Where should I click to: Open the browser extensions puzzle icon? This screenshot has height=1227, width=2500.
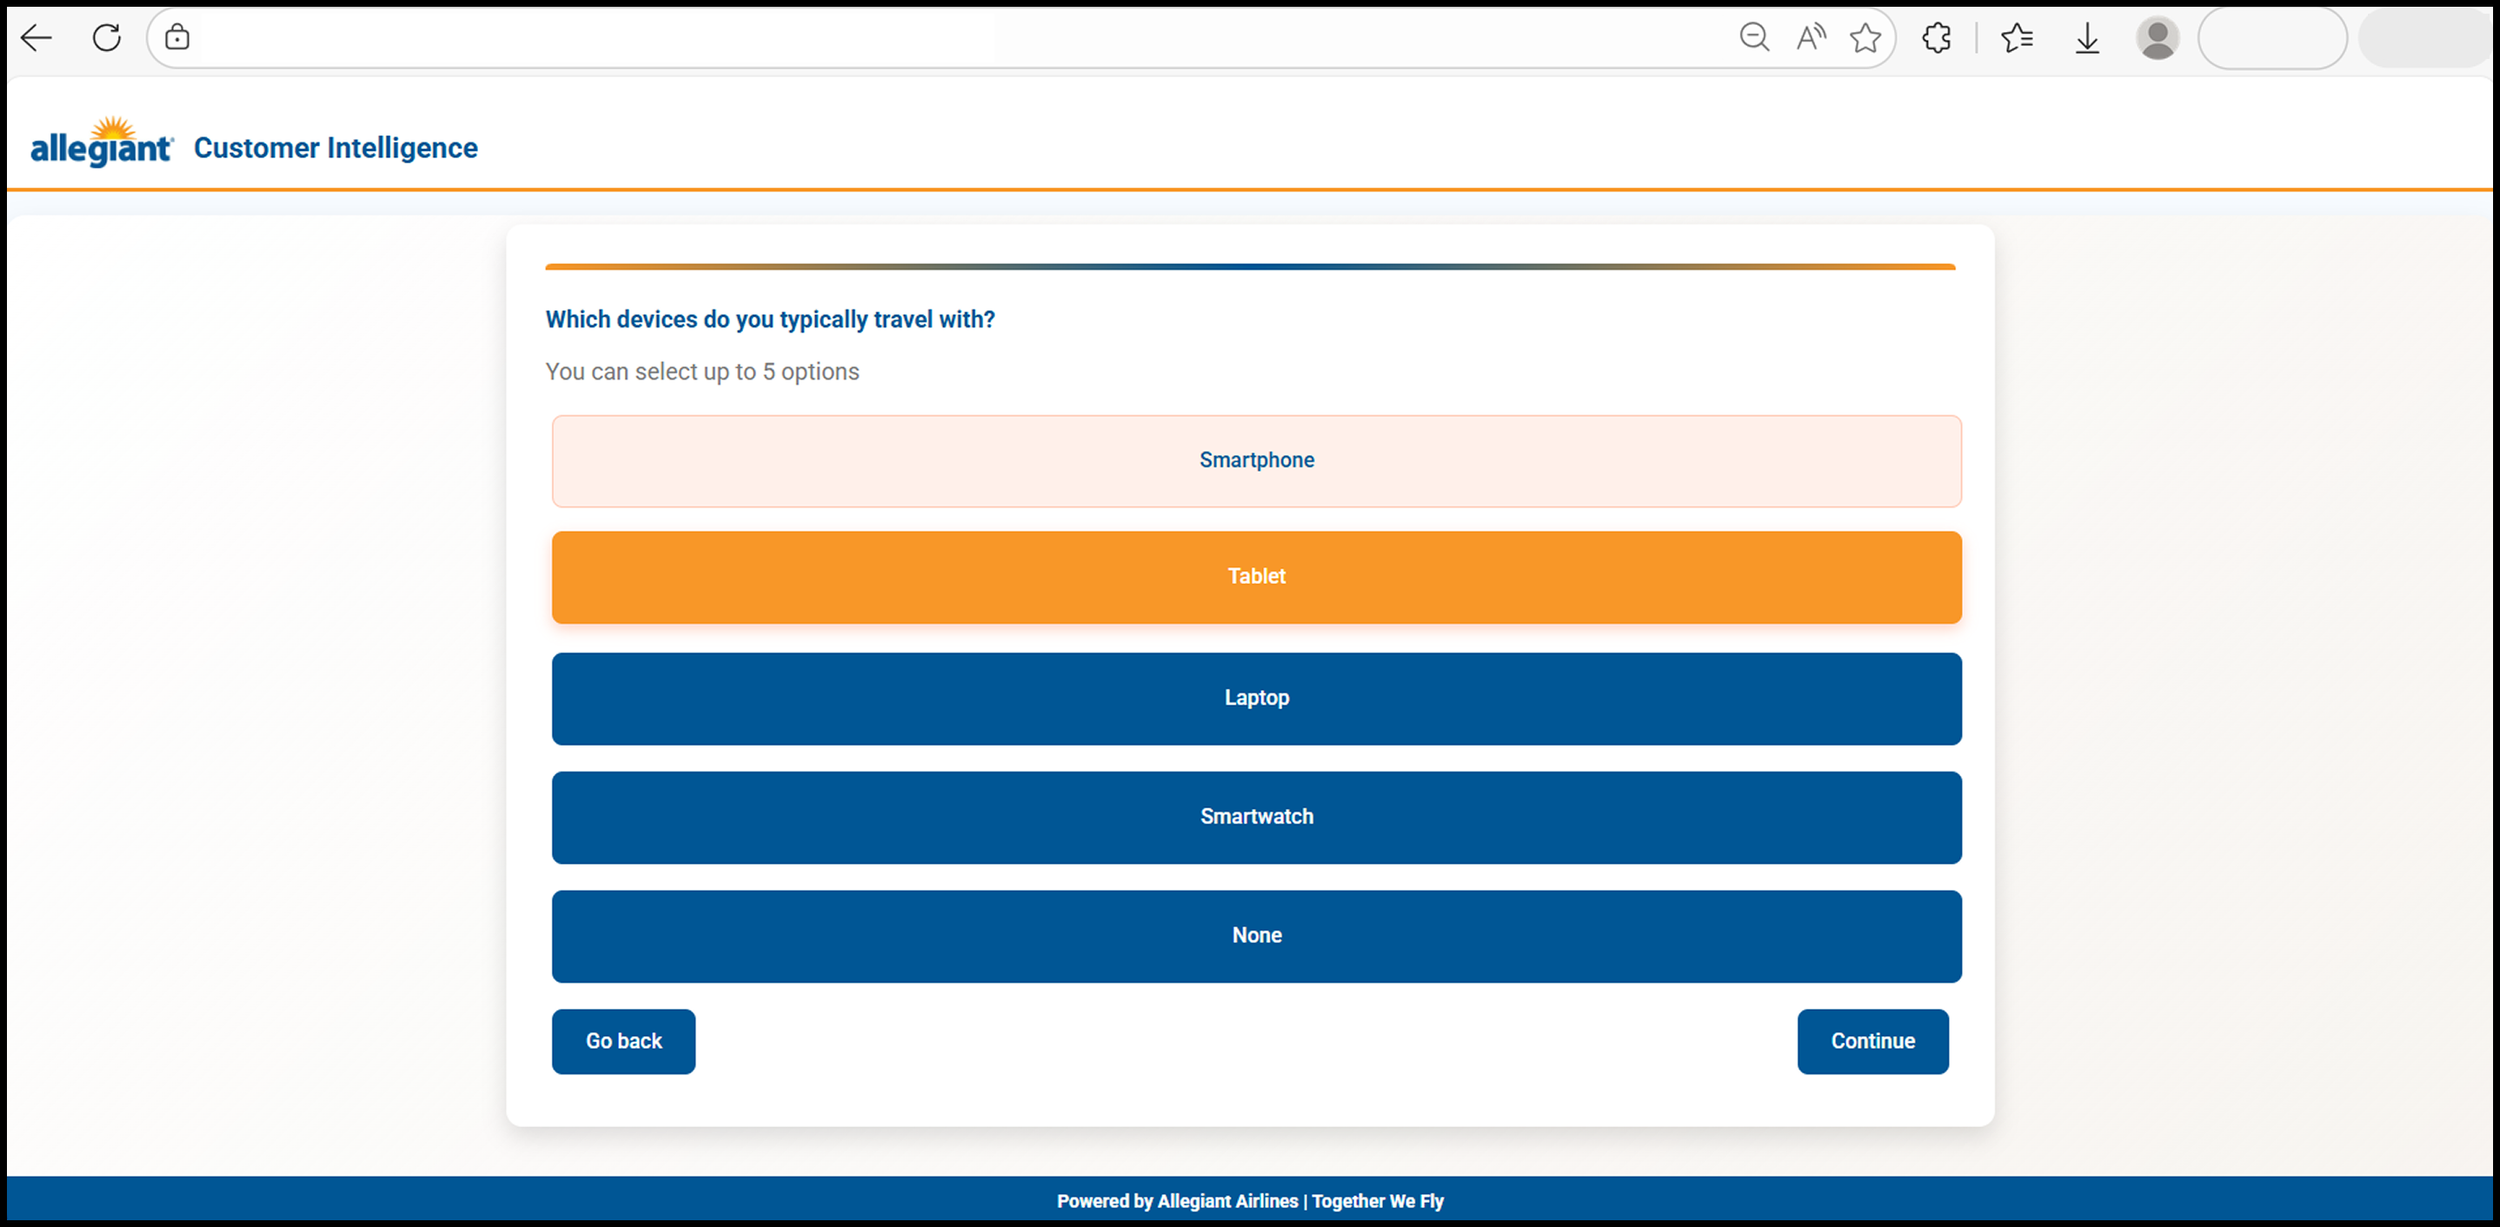(x=1937, y=38)
